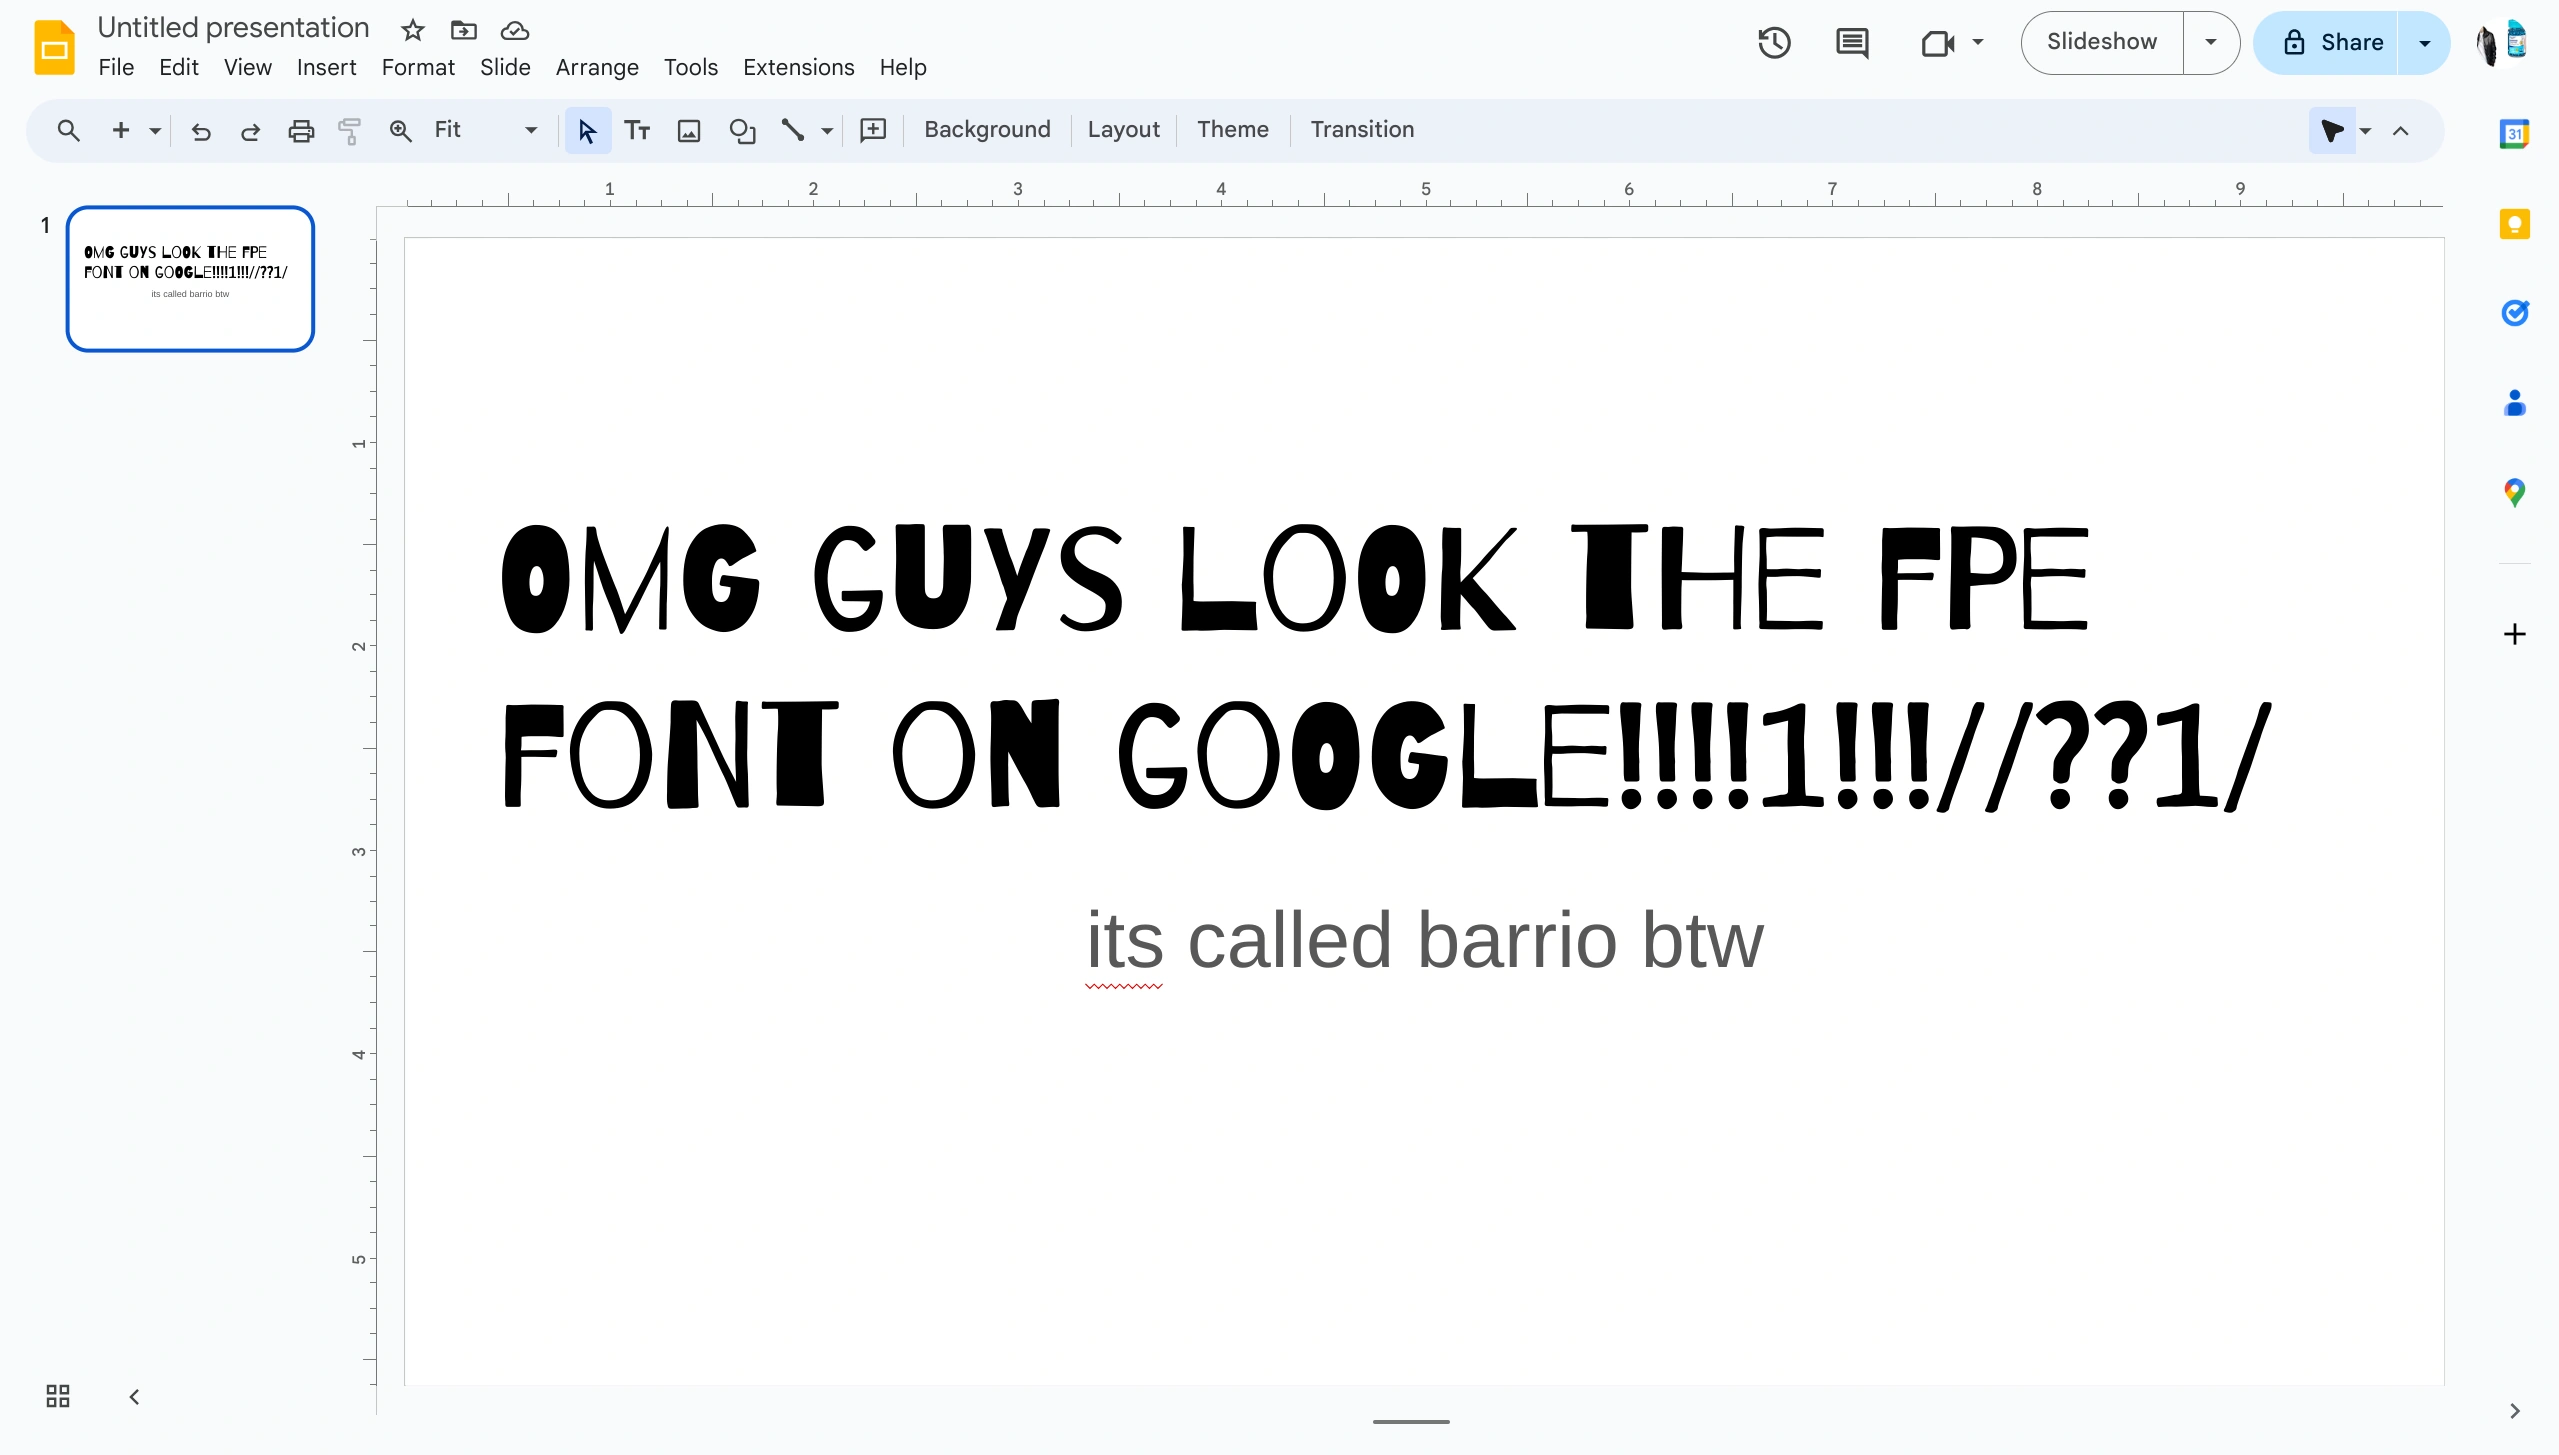Click the Line tool icon
Screen dimensions: 2559x1455
click(x=793, y=130)
